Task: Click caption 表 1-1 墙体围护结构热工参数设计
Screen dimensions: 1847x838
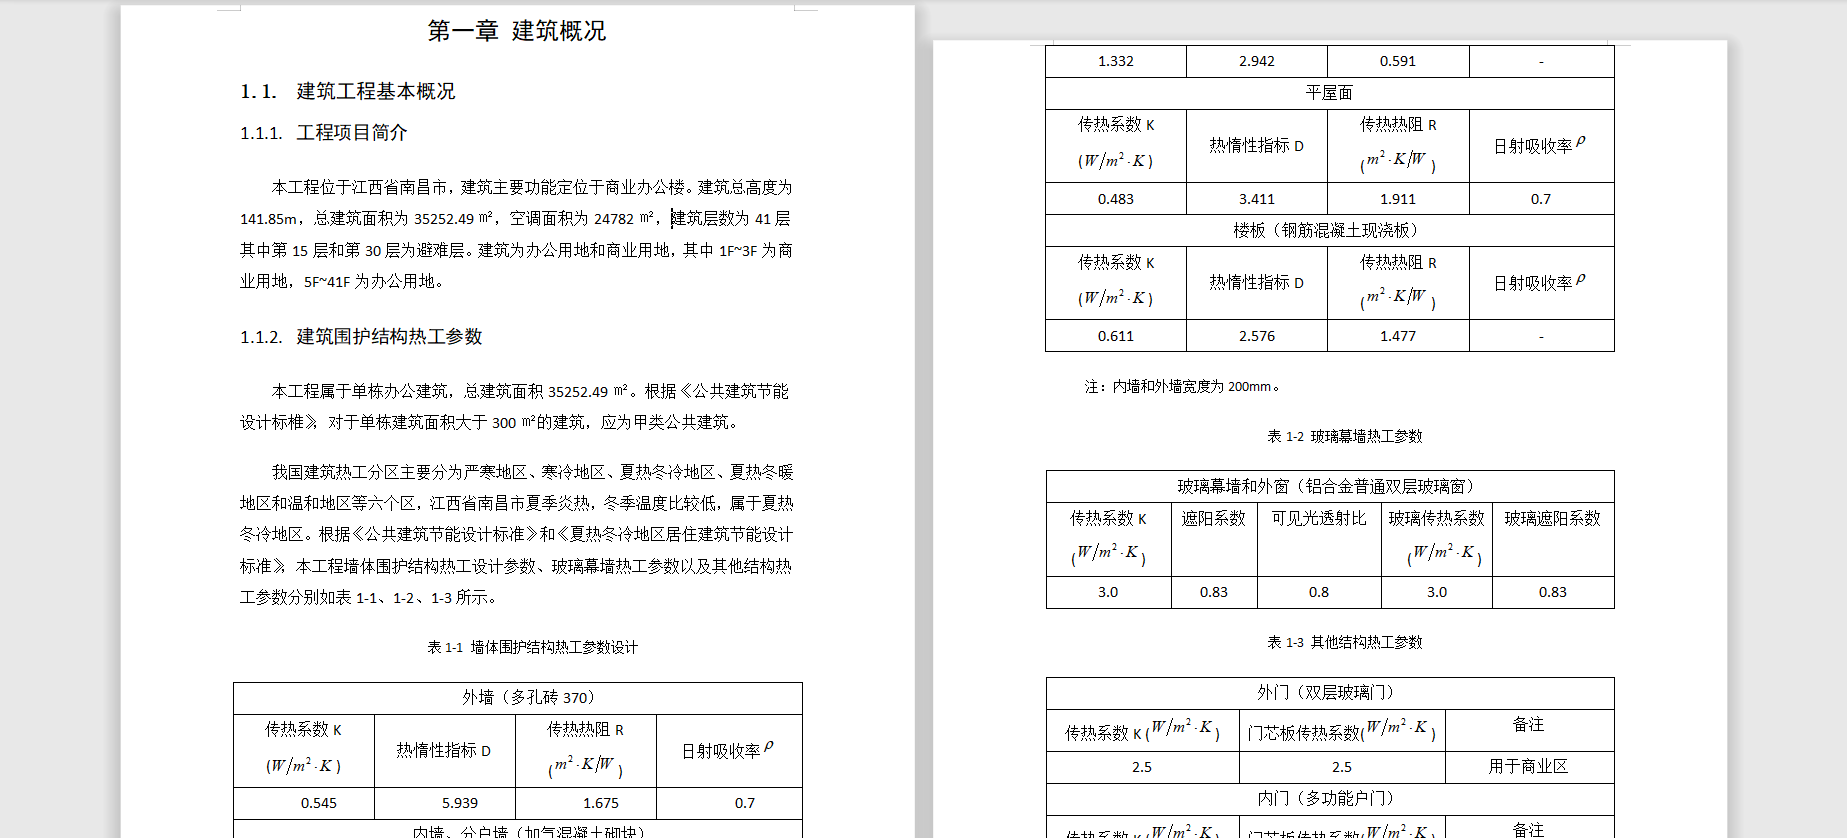Action: pyautogui.click(x=532, y=648)
